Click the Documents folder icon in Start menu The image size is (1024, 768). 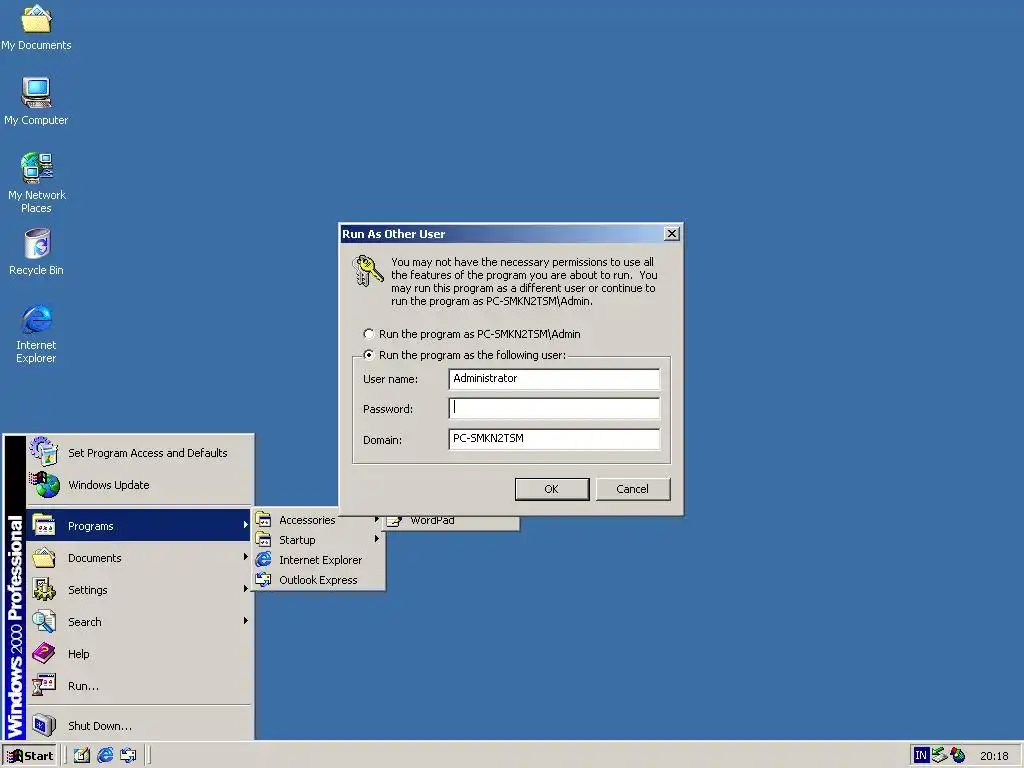(44, 558)
